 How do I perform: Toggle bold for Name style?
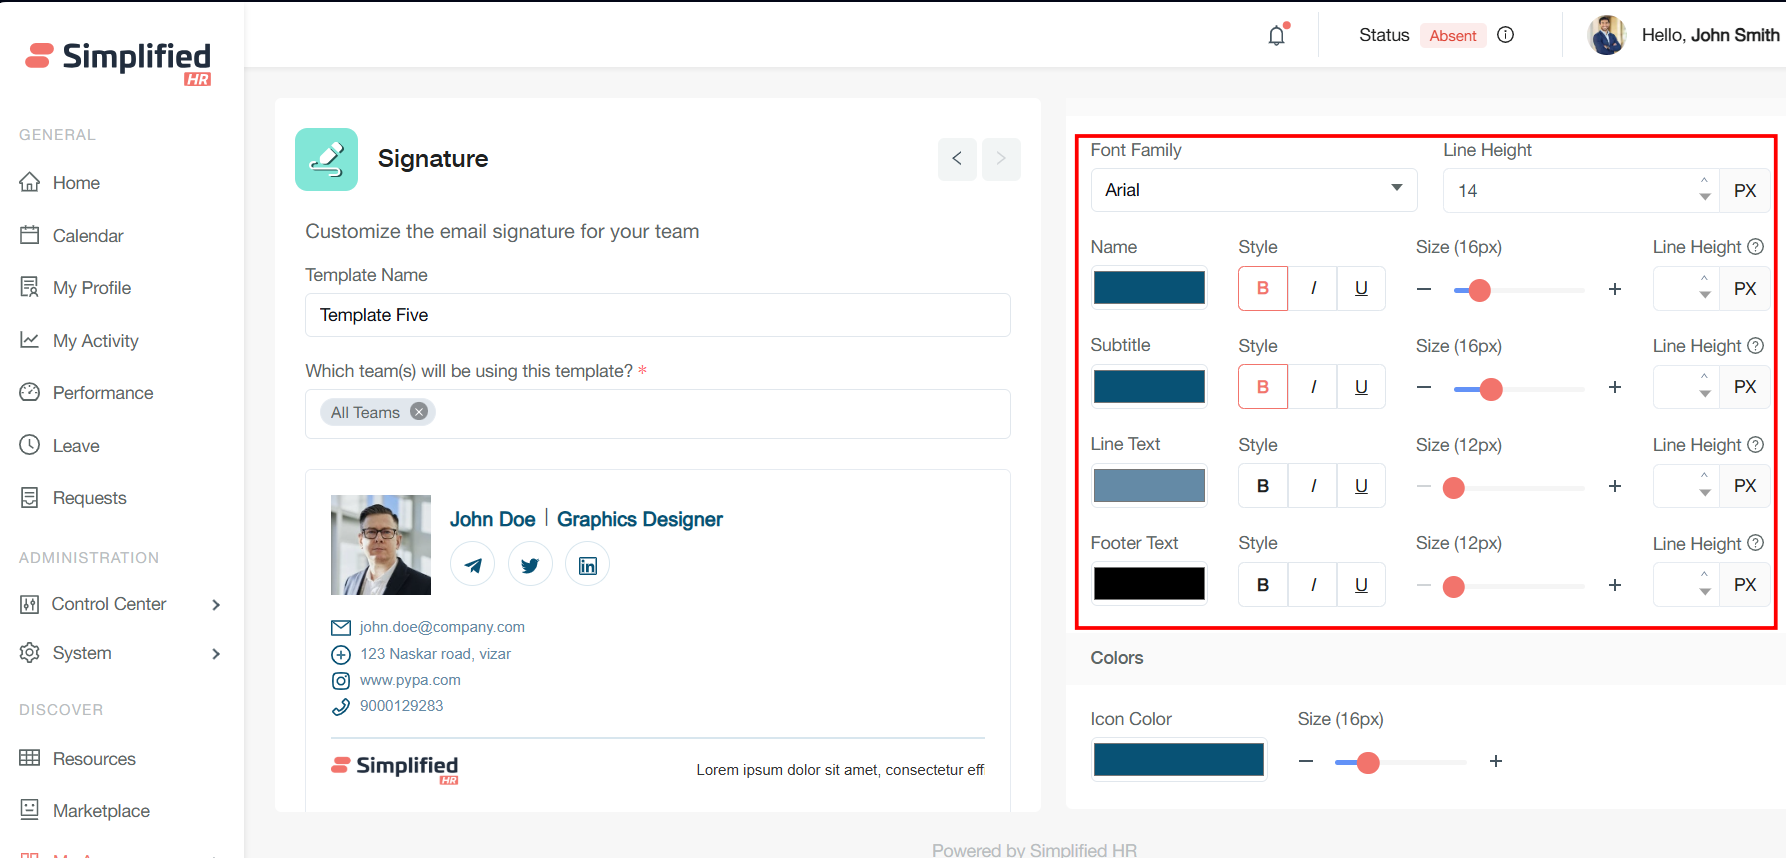point(1263,288)
